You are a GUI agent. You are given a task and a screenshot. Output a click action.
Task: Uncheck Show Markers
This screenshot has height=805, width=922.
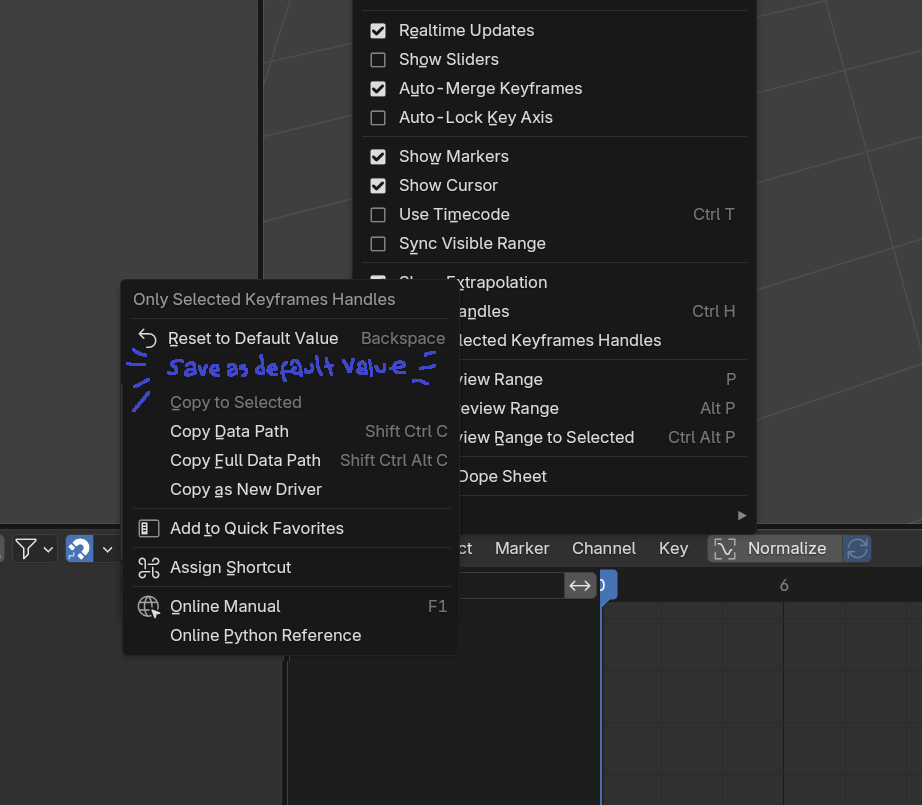(x=378, y=156)
